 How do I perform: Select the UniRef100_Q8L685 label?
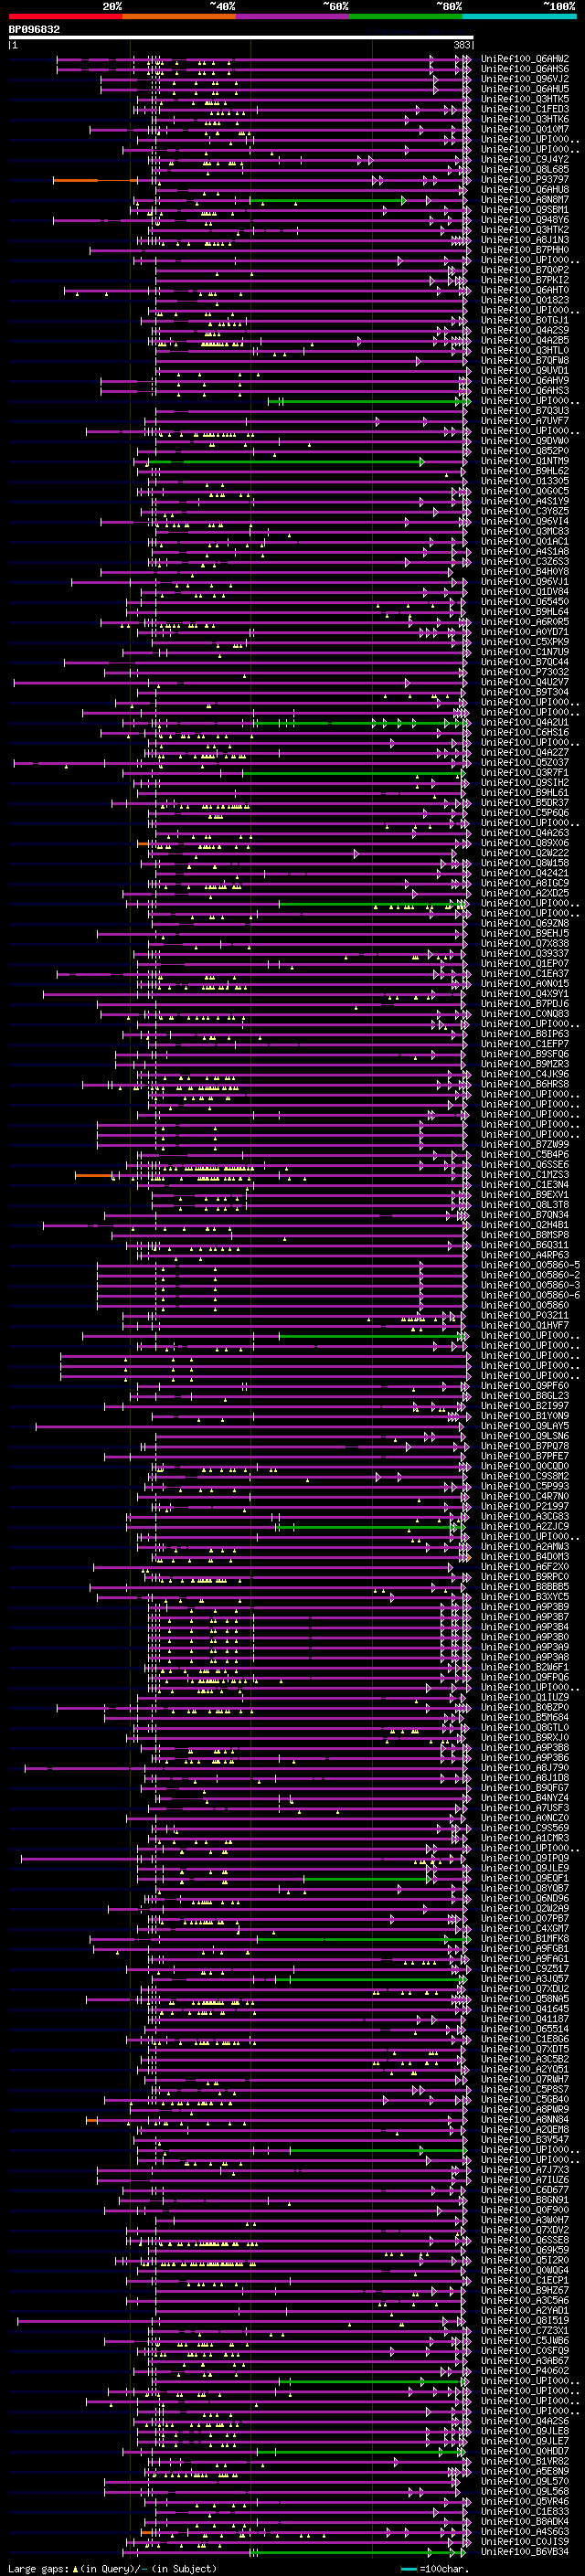click(x=525, y=169)
